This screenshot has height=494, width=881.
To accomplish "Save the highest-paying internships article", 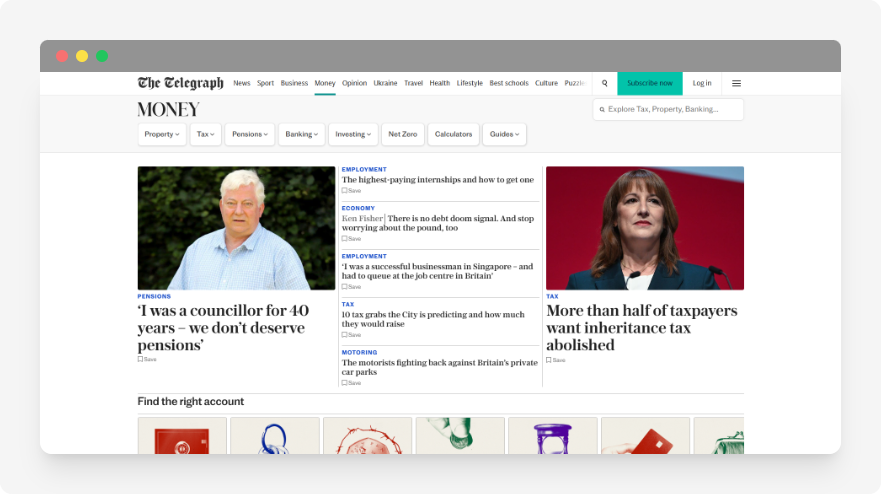I will pos(351,191).
